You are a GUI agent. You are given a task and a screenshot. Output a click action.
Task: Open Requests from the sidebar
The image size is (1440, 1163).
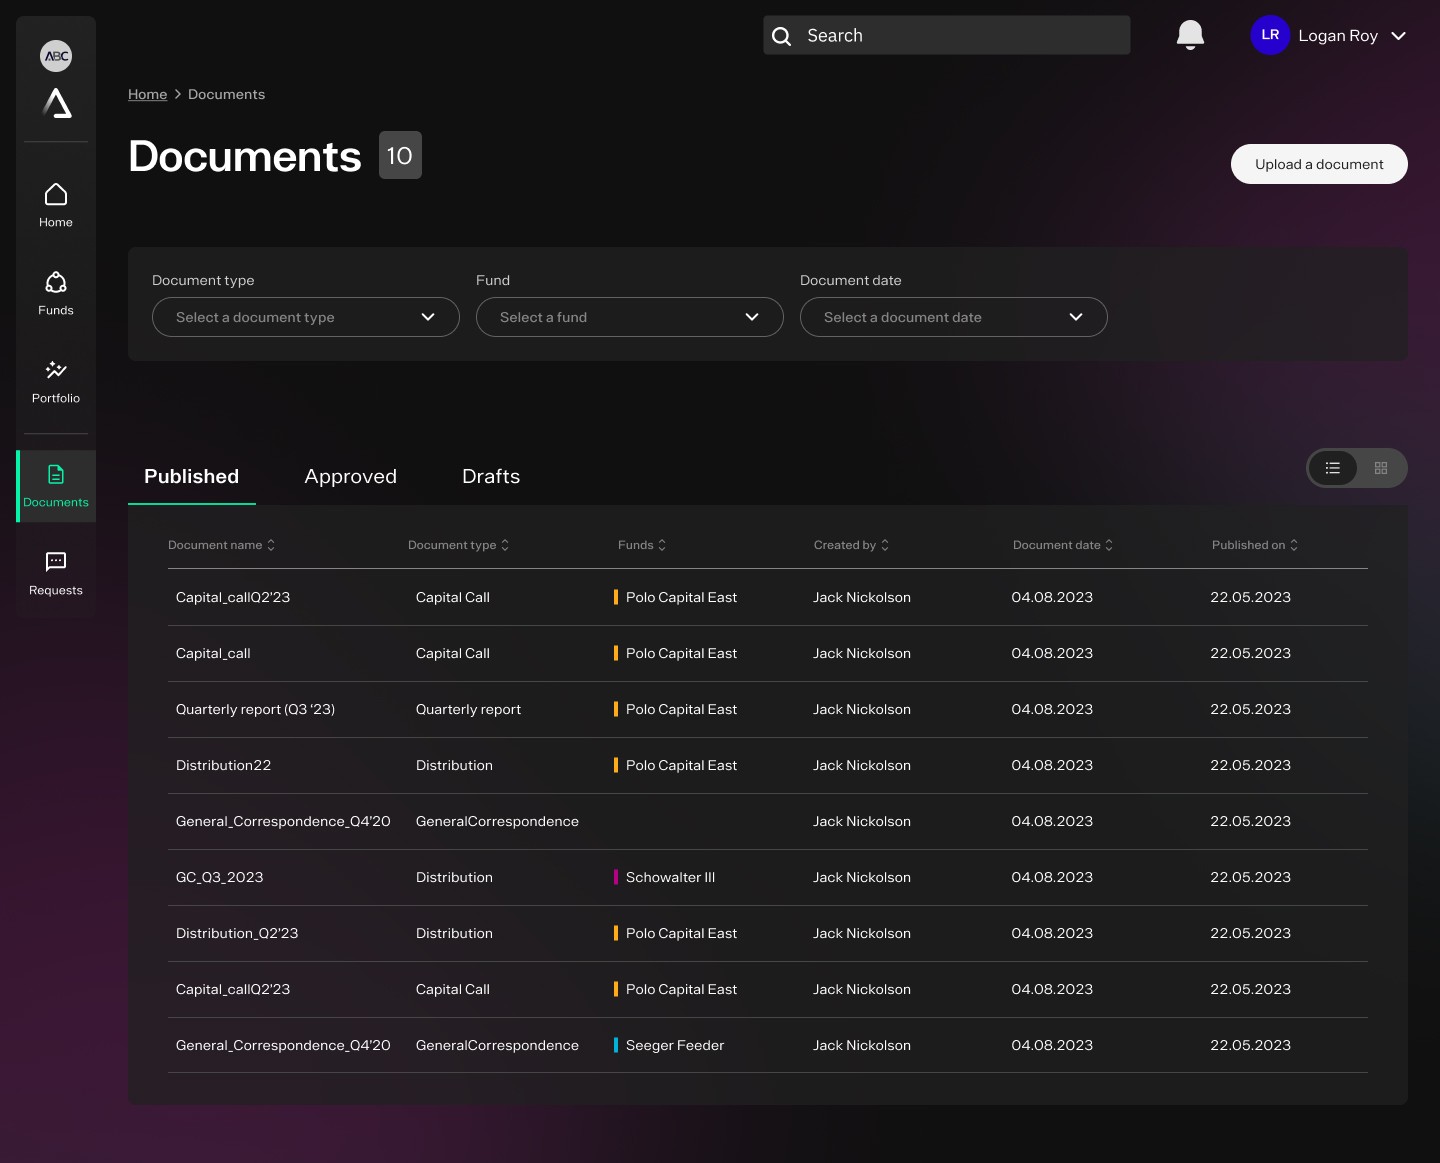(56, 562)
